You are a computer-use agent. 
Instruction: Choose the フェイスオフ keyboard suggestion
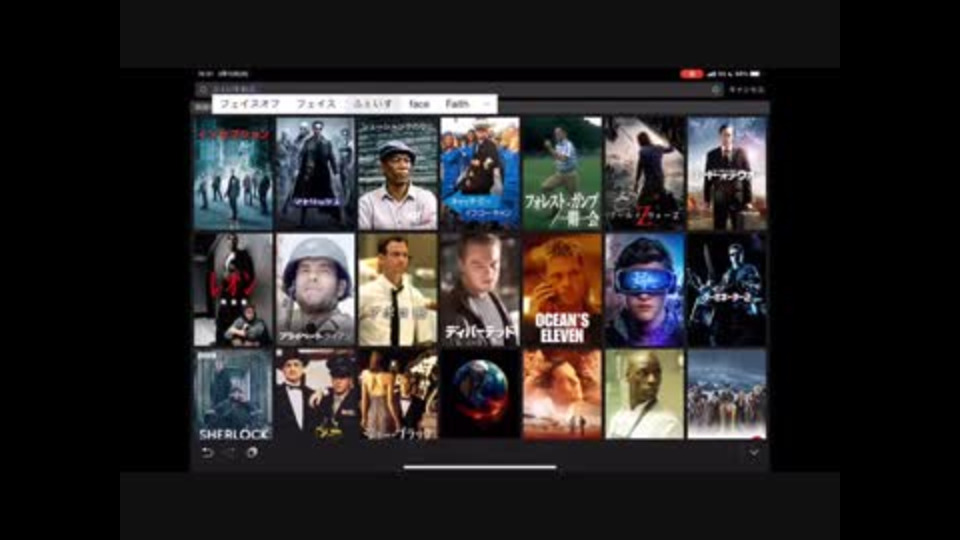(249, 104)
